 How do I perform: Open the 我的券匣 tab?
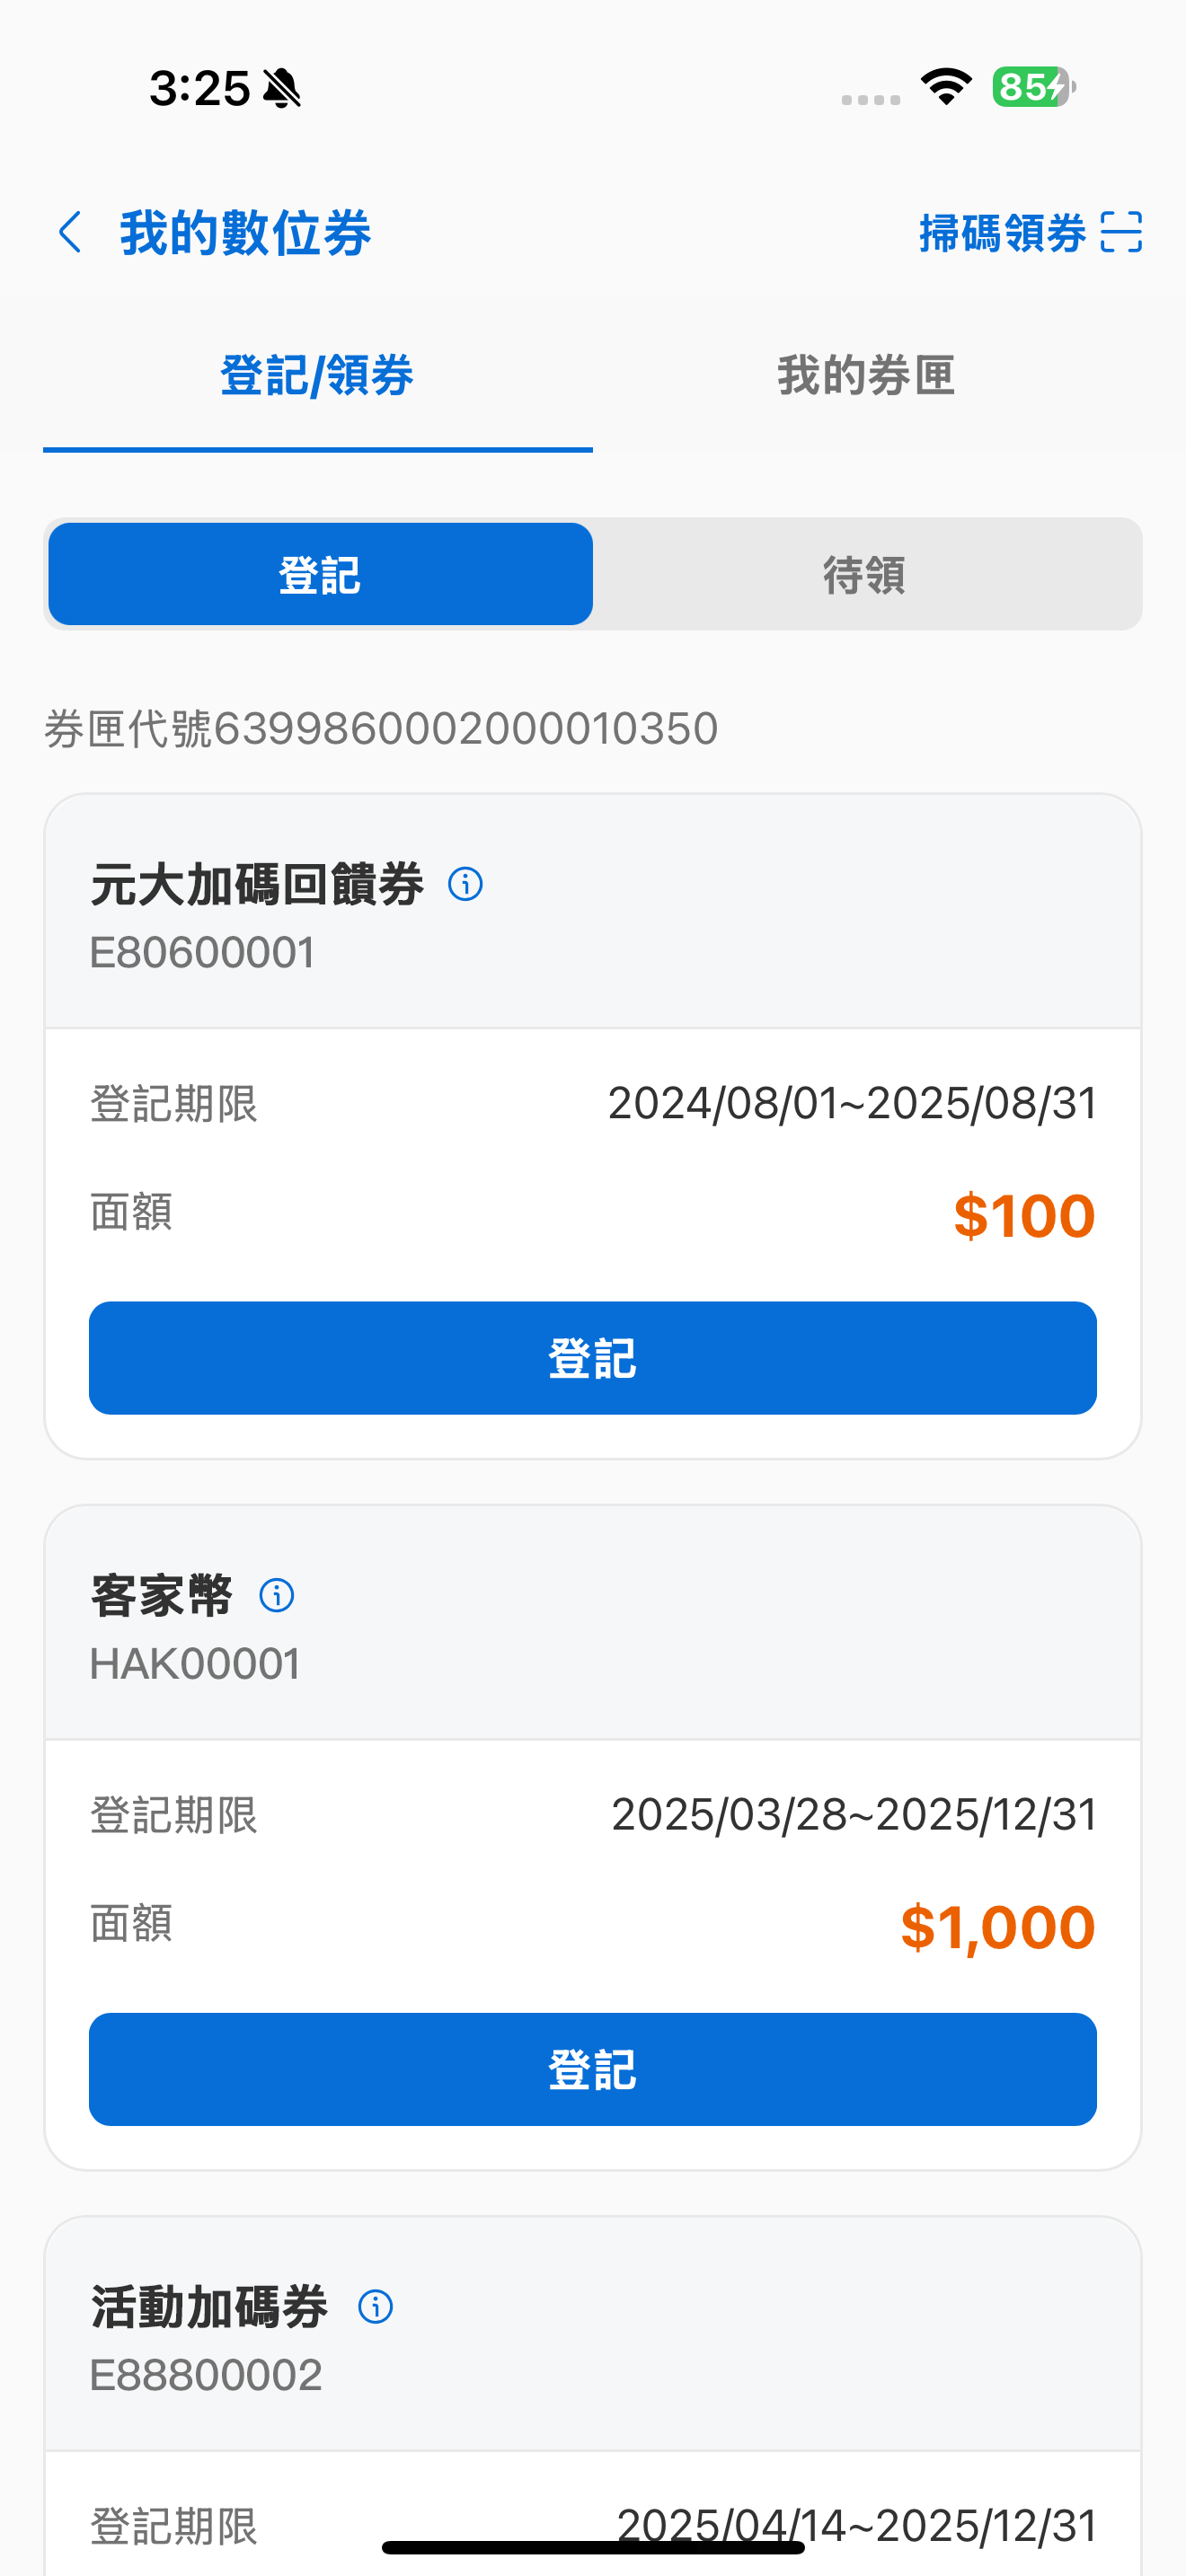866,376
